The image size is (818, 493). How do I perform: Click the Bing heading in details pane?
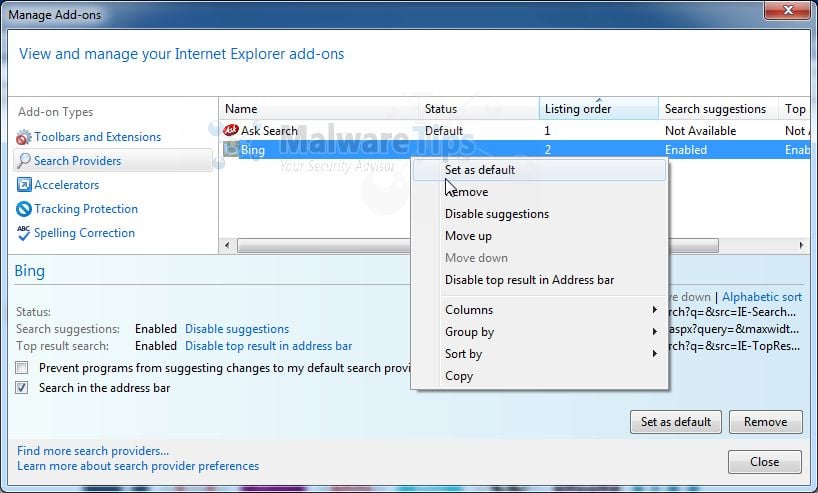(30, 271)
